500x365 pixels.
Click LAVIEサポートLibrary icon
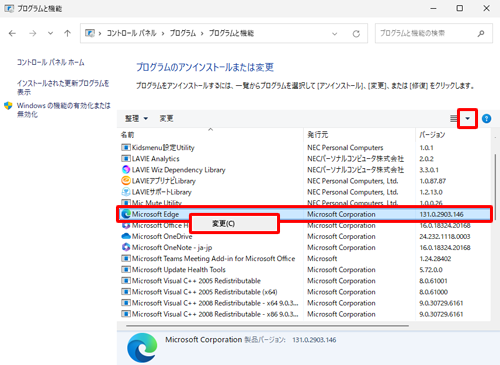tap(126, 192)
